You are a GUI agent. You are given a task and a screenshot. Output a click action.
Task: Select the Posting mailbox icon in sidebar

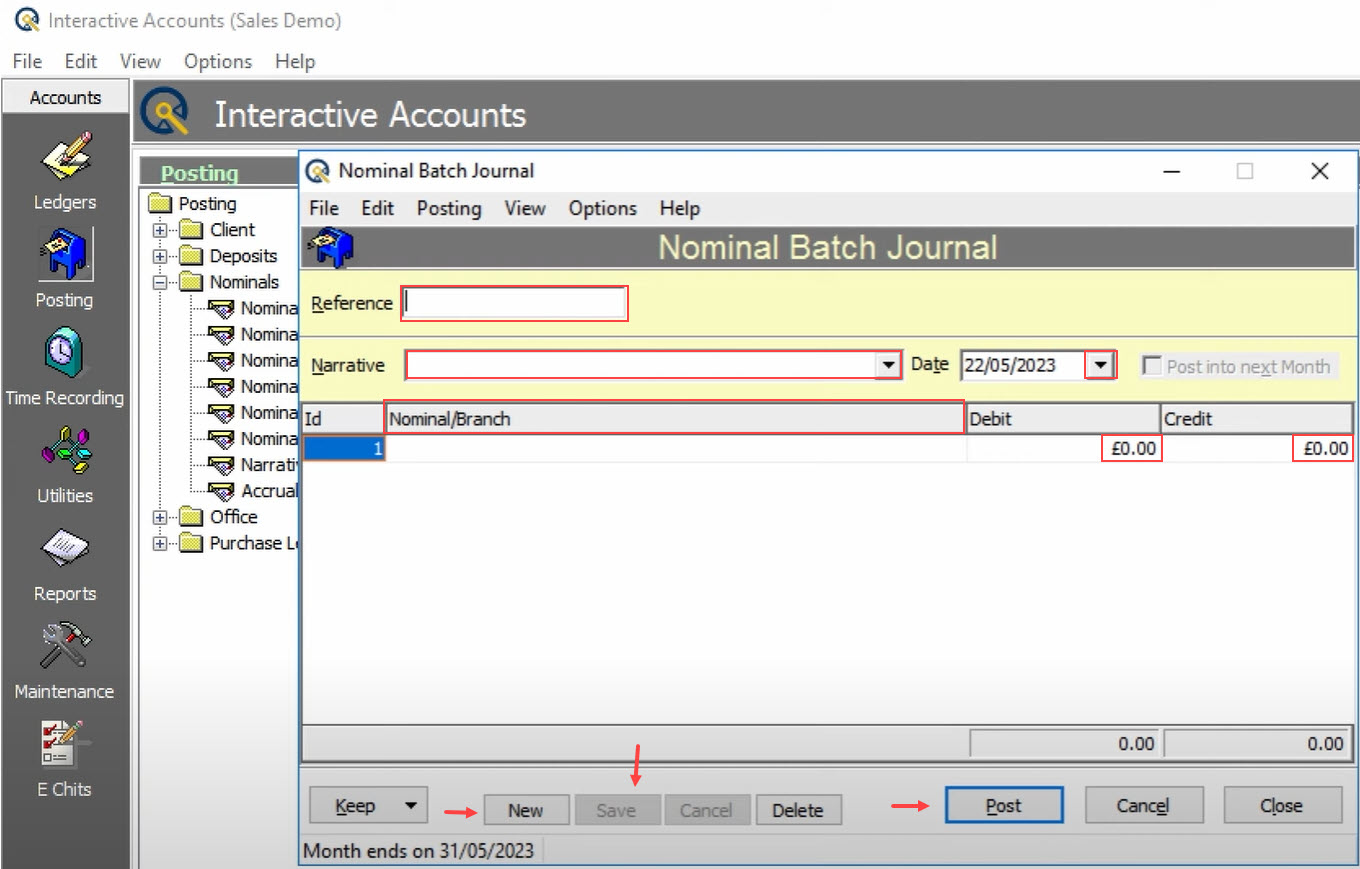coord(65,255)
